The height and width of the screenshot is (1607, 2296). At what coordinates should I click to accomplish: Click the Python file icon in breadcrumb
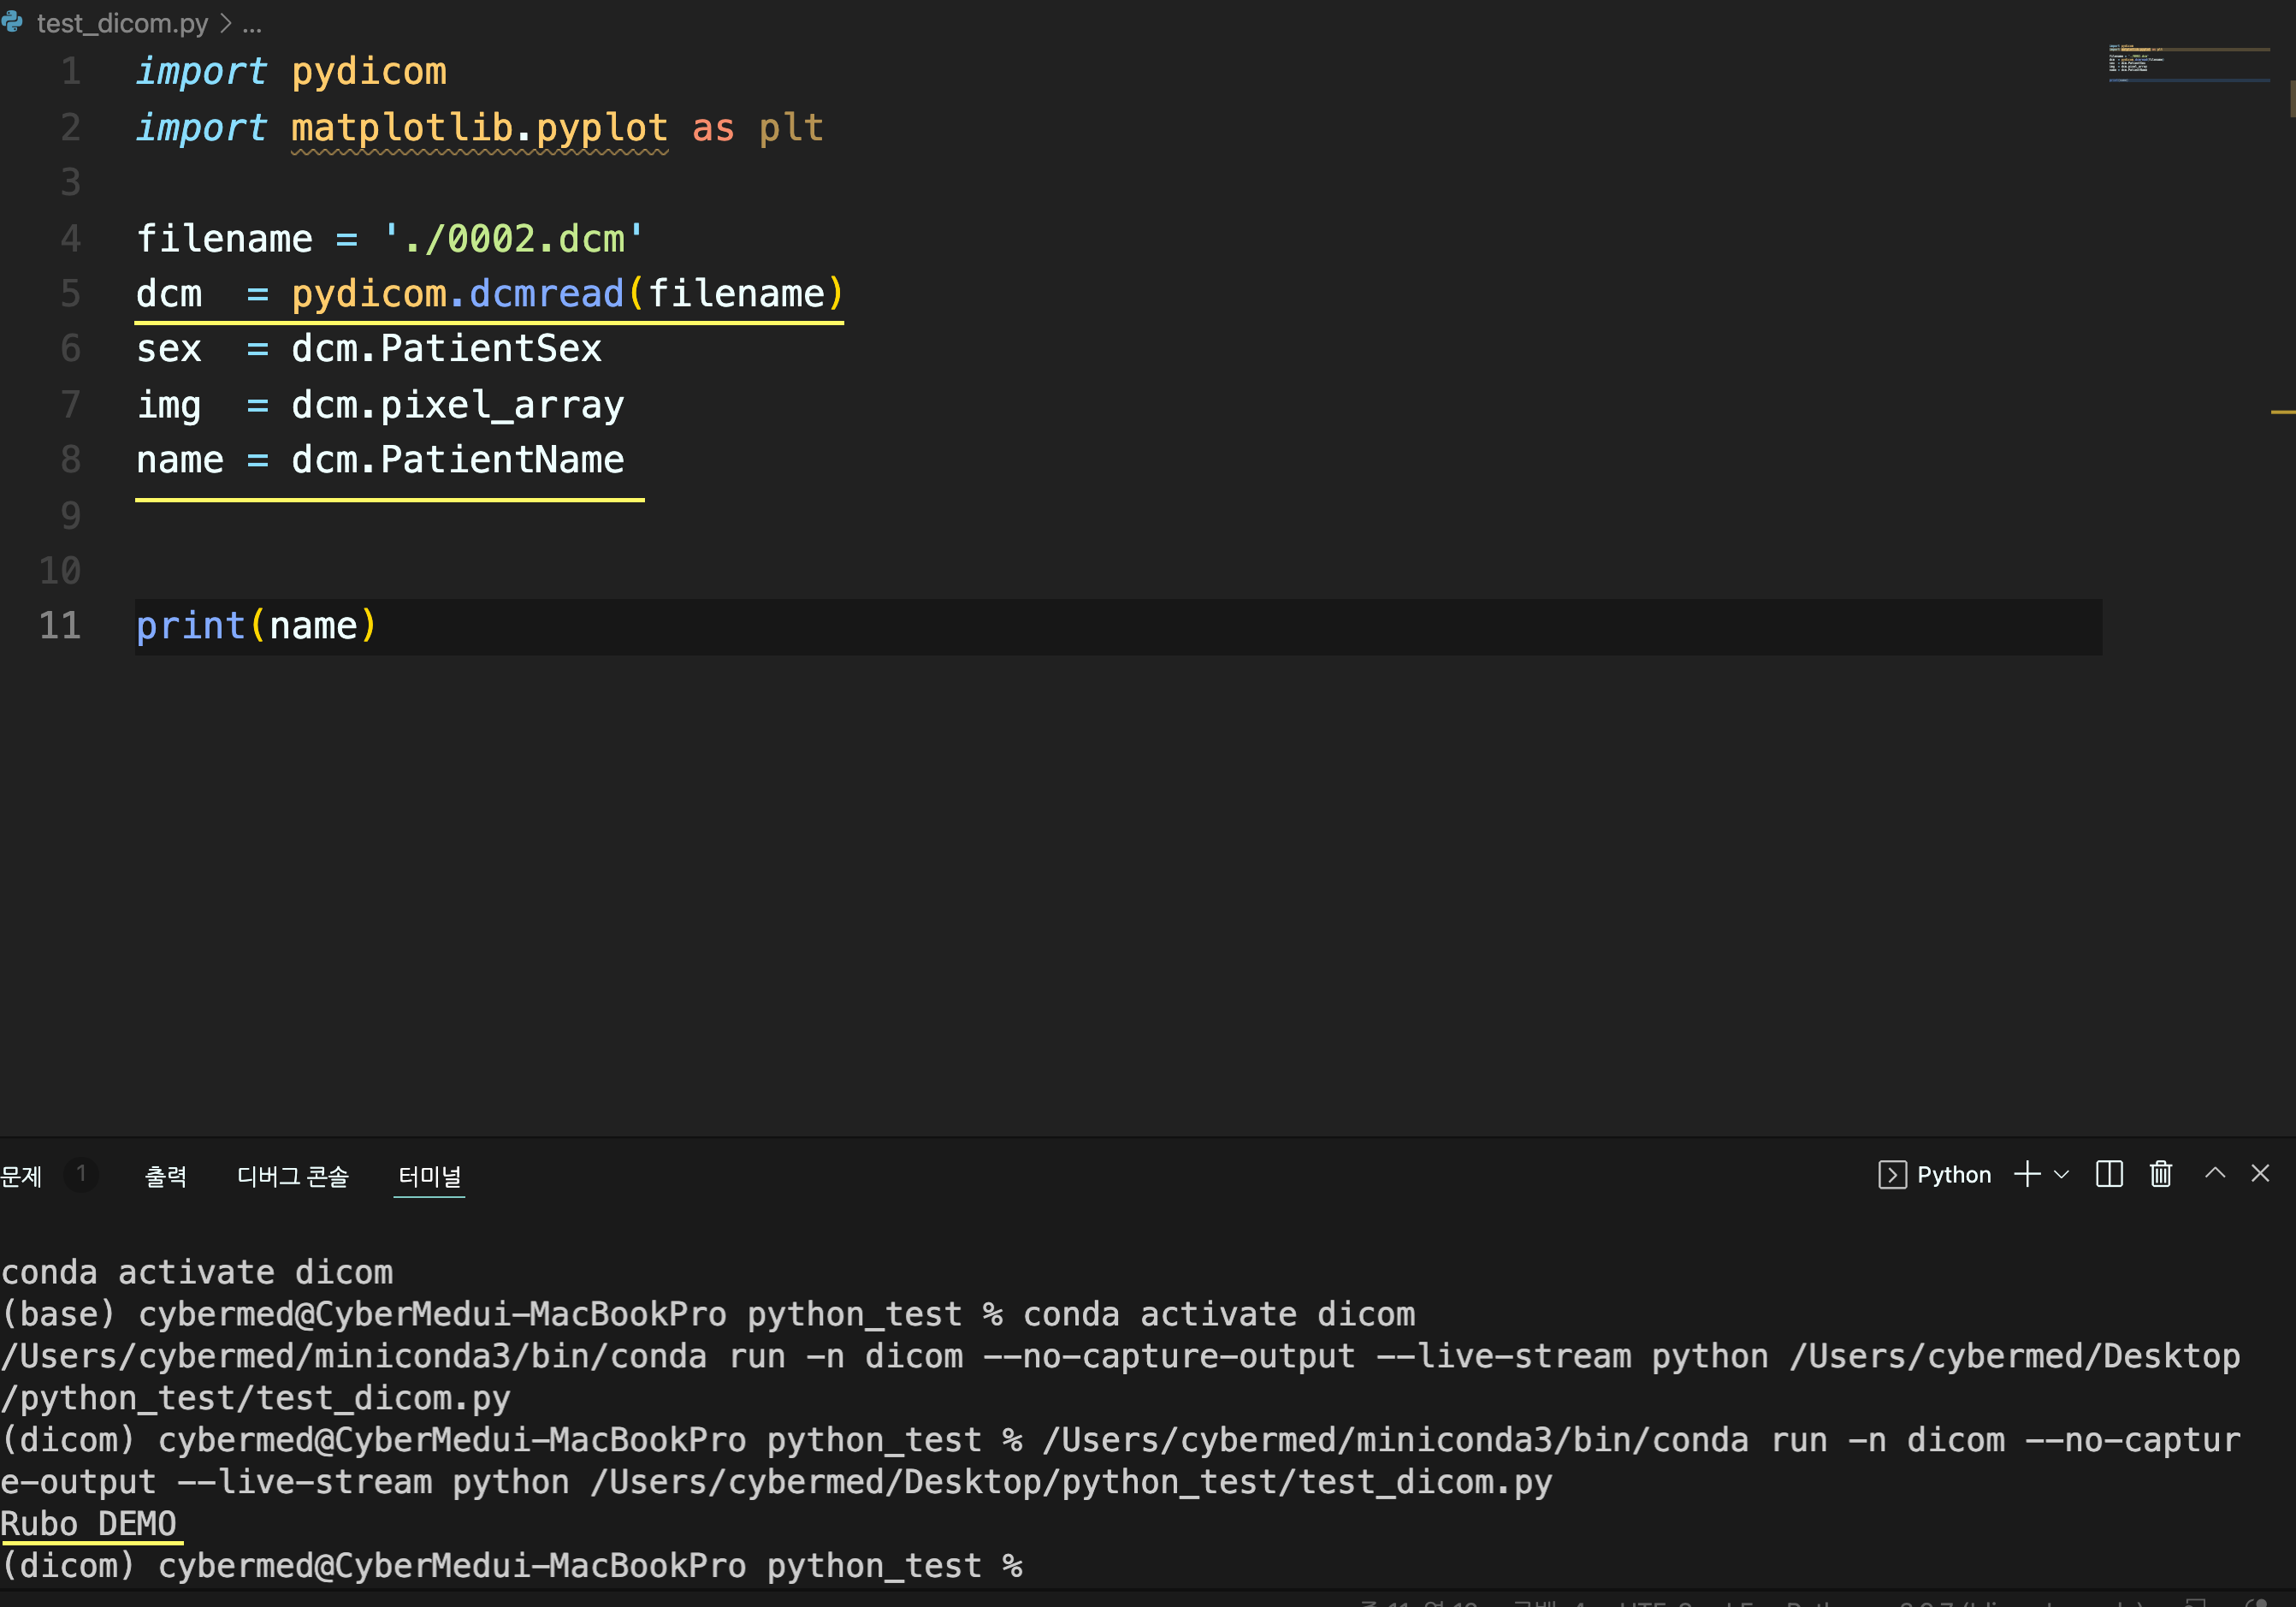pos(12,22)
